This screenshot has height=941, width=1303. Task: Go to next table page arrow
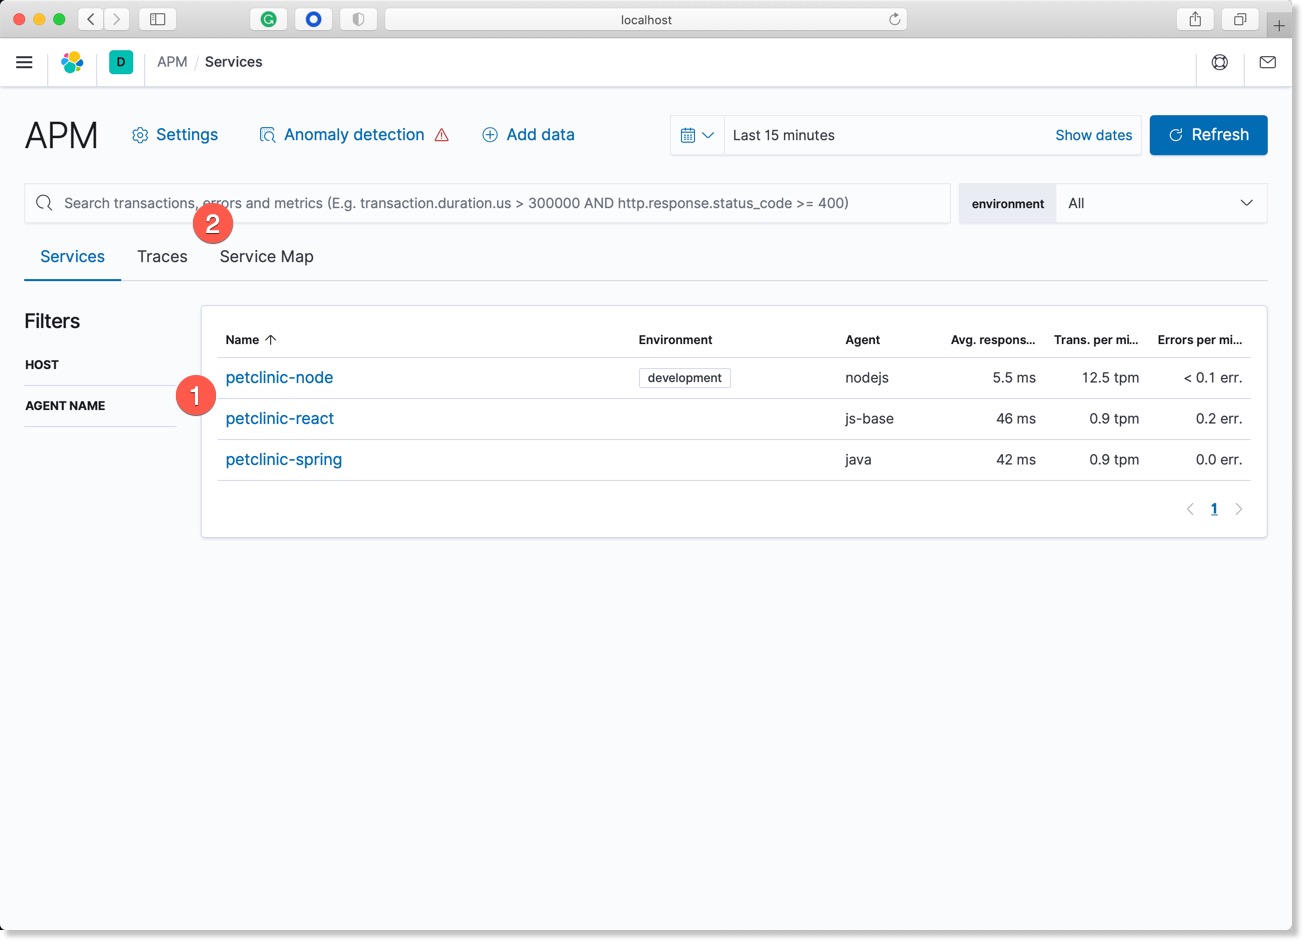point(1238,509)
